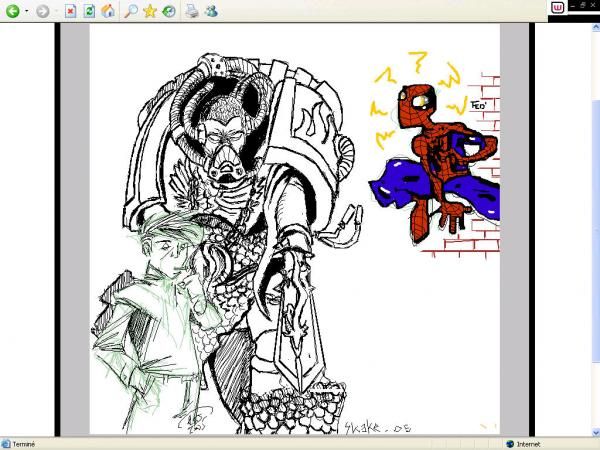600x450 pixels.
Task: Click the scrollbar down arrow
Action: pos(596,432)
